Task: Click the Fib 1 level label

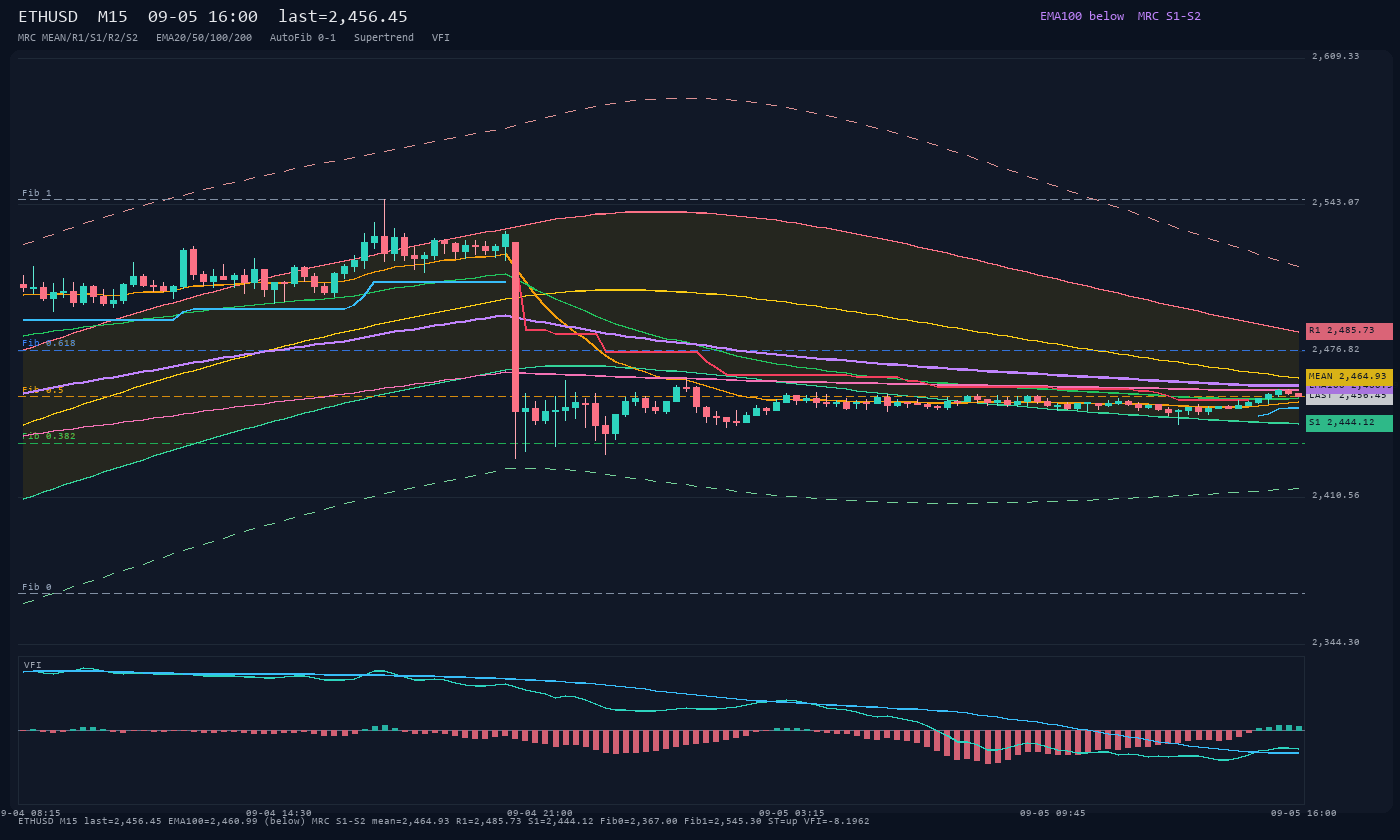Action: click(37, 193)
